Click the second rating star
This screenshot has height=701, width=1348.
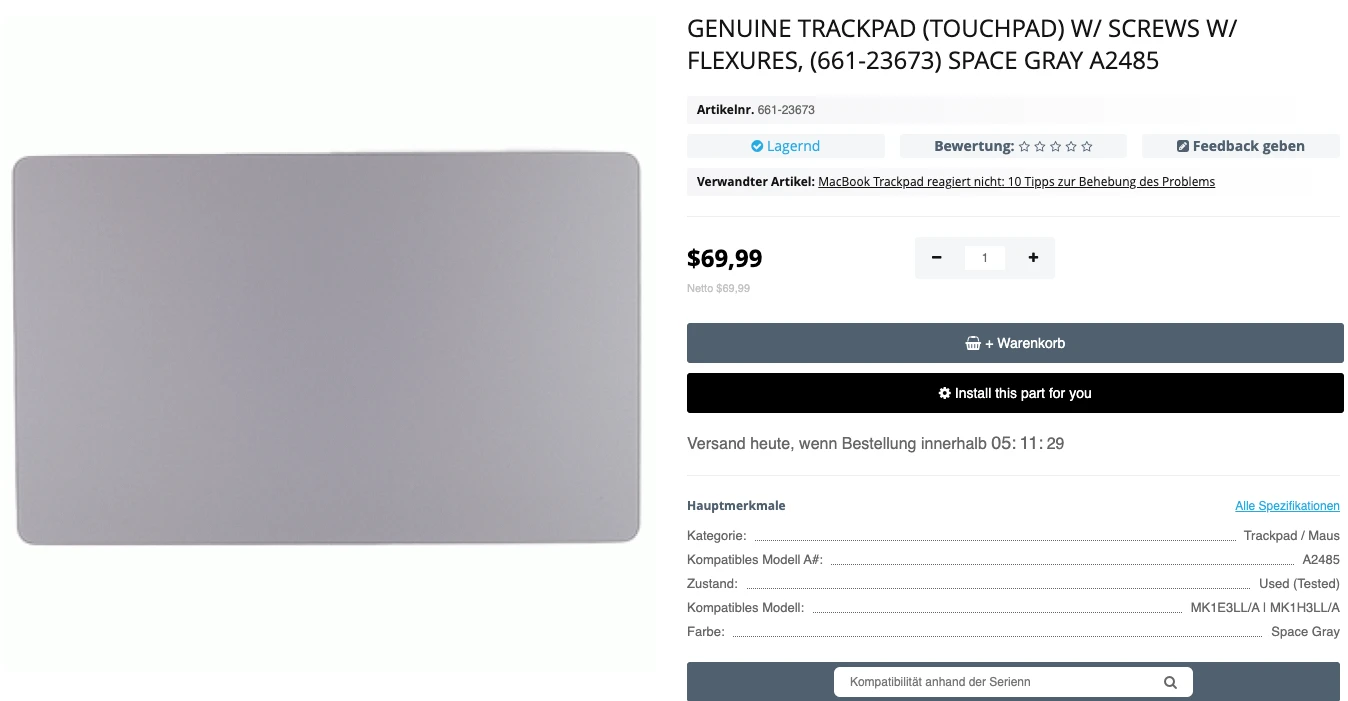tap(1040, 147)
